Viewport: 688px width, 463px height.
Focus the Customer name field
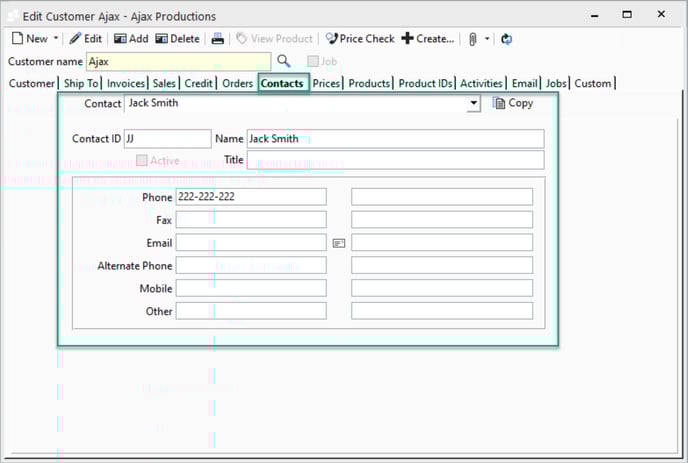[179, 62]
